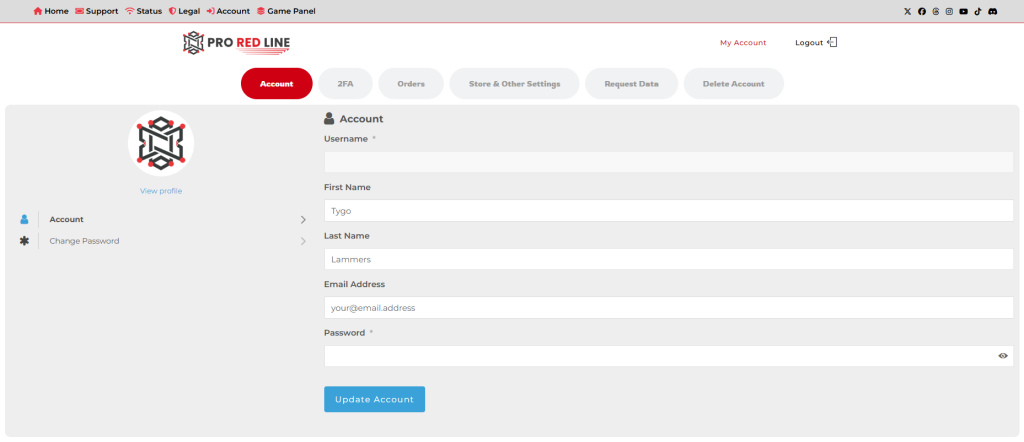Click the View profile link
Image resolution: width=1024 pixels, height=442 pixels.
pyautogui.click(x=161, y=191)
